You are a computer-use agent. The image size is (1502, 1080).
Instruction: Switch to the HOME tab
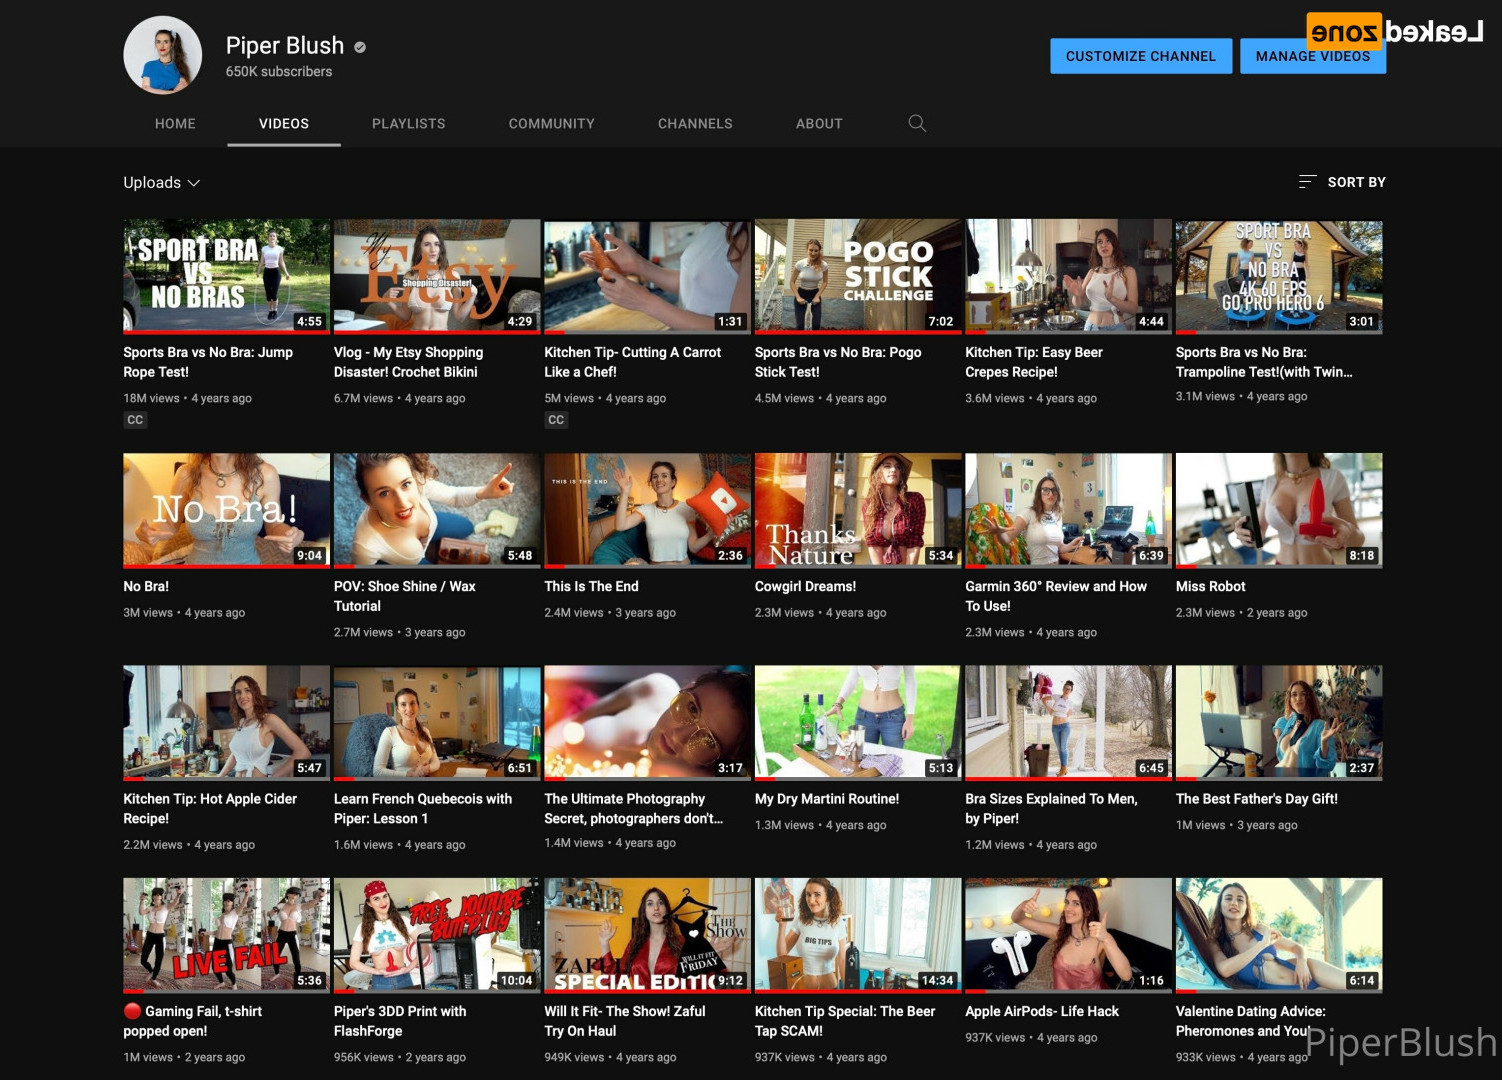[175, 123]
